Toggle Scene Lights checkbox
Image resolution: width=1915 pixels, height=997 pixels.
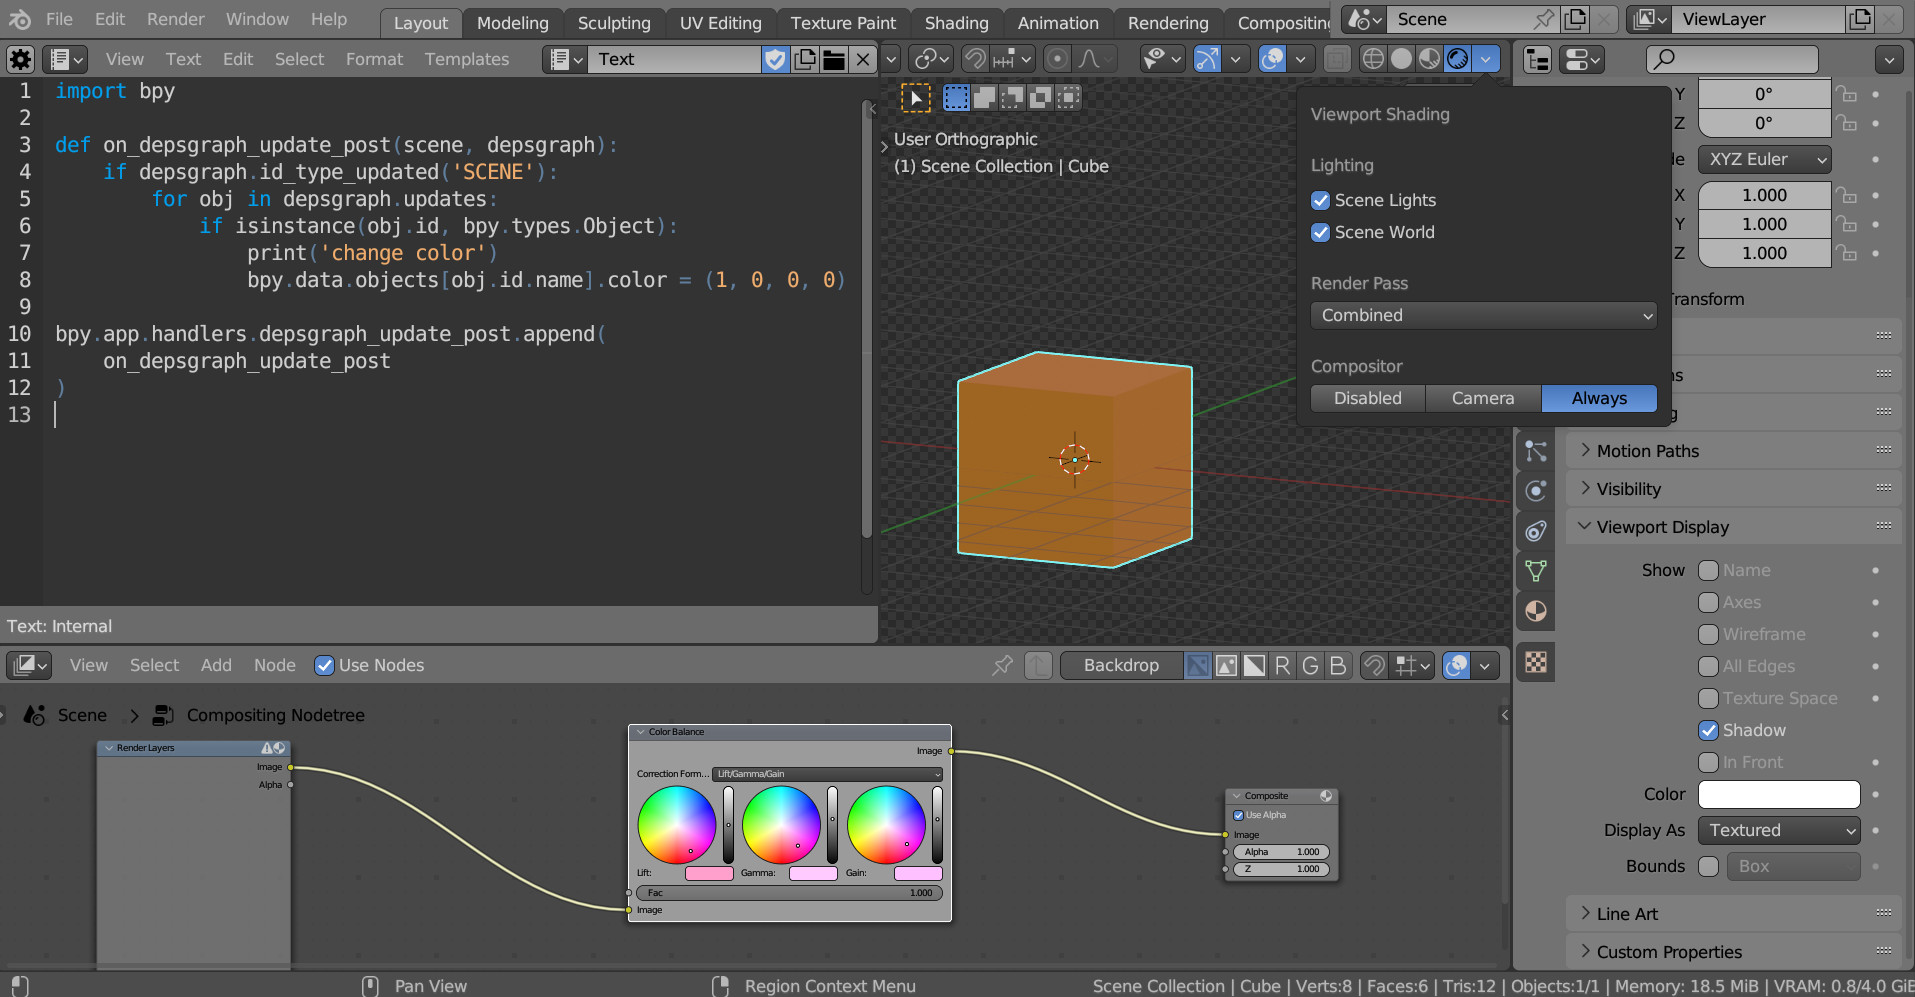1320,200
